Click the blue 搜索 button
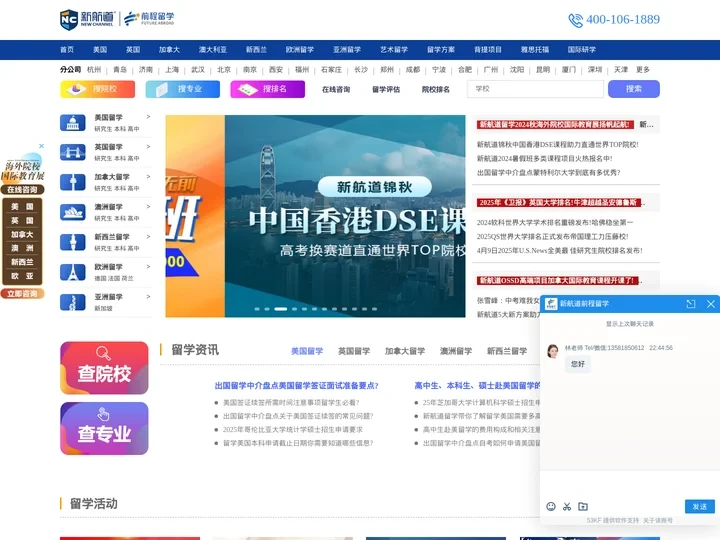720x540 pixels. (634, 89)
